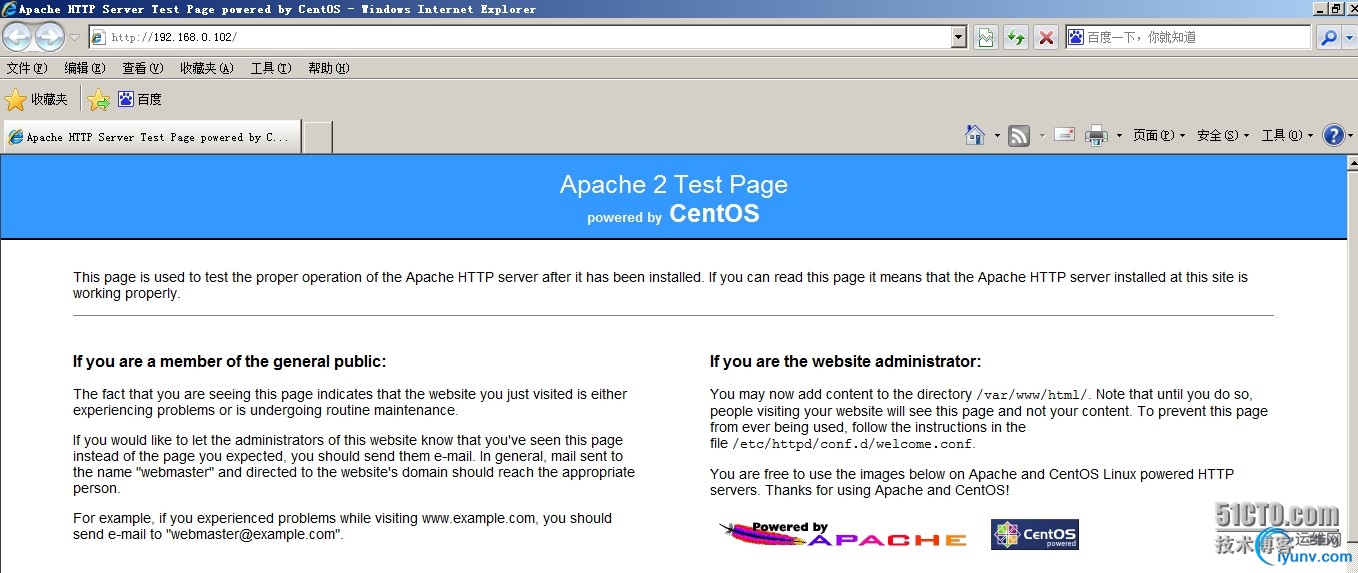Viewport: 1358px width, 573px height.
Task: Open the search provider dropdown arrow
Action: [x=1349, y=37]
